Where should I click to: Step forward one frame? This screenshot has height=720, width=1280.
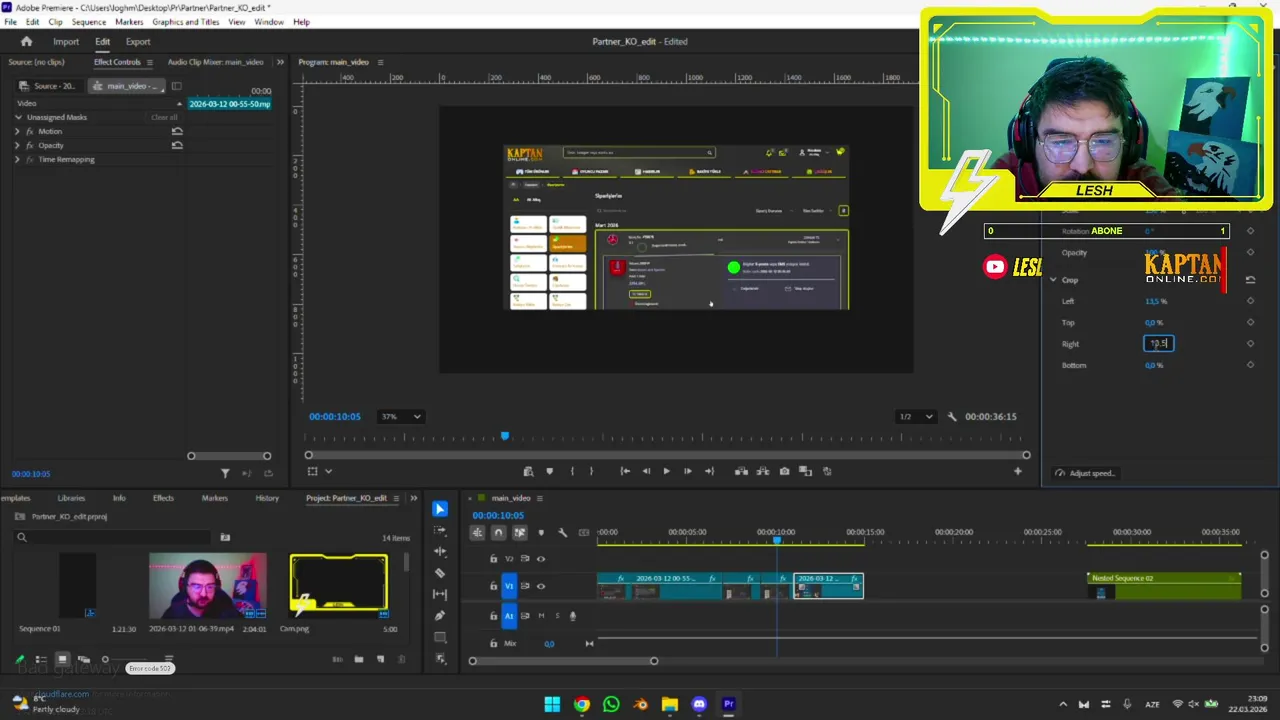(x=687, y=471)
